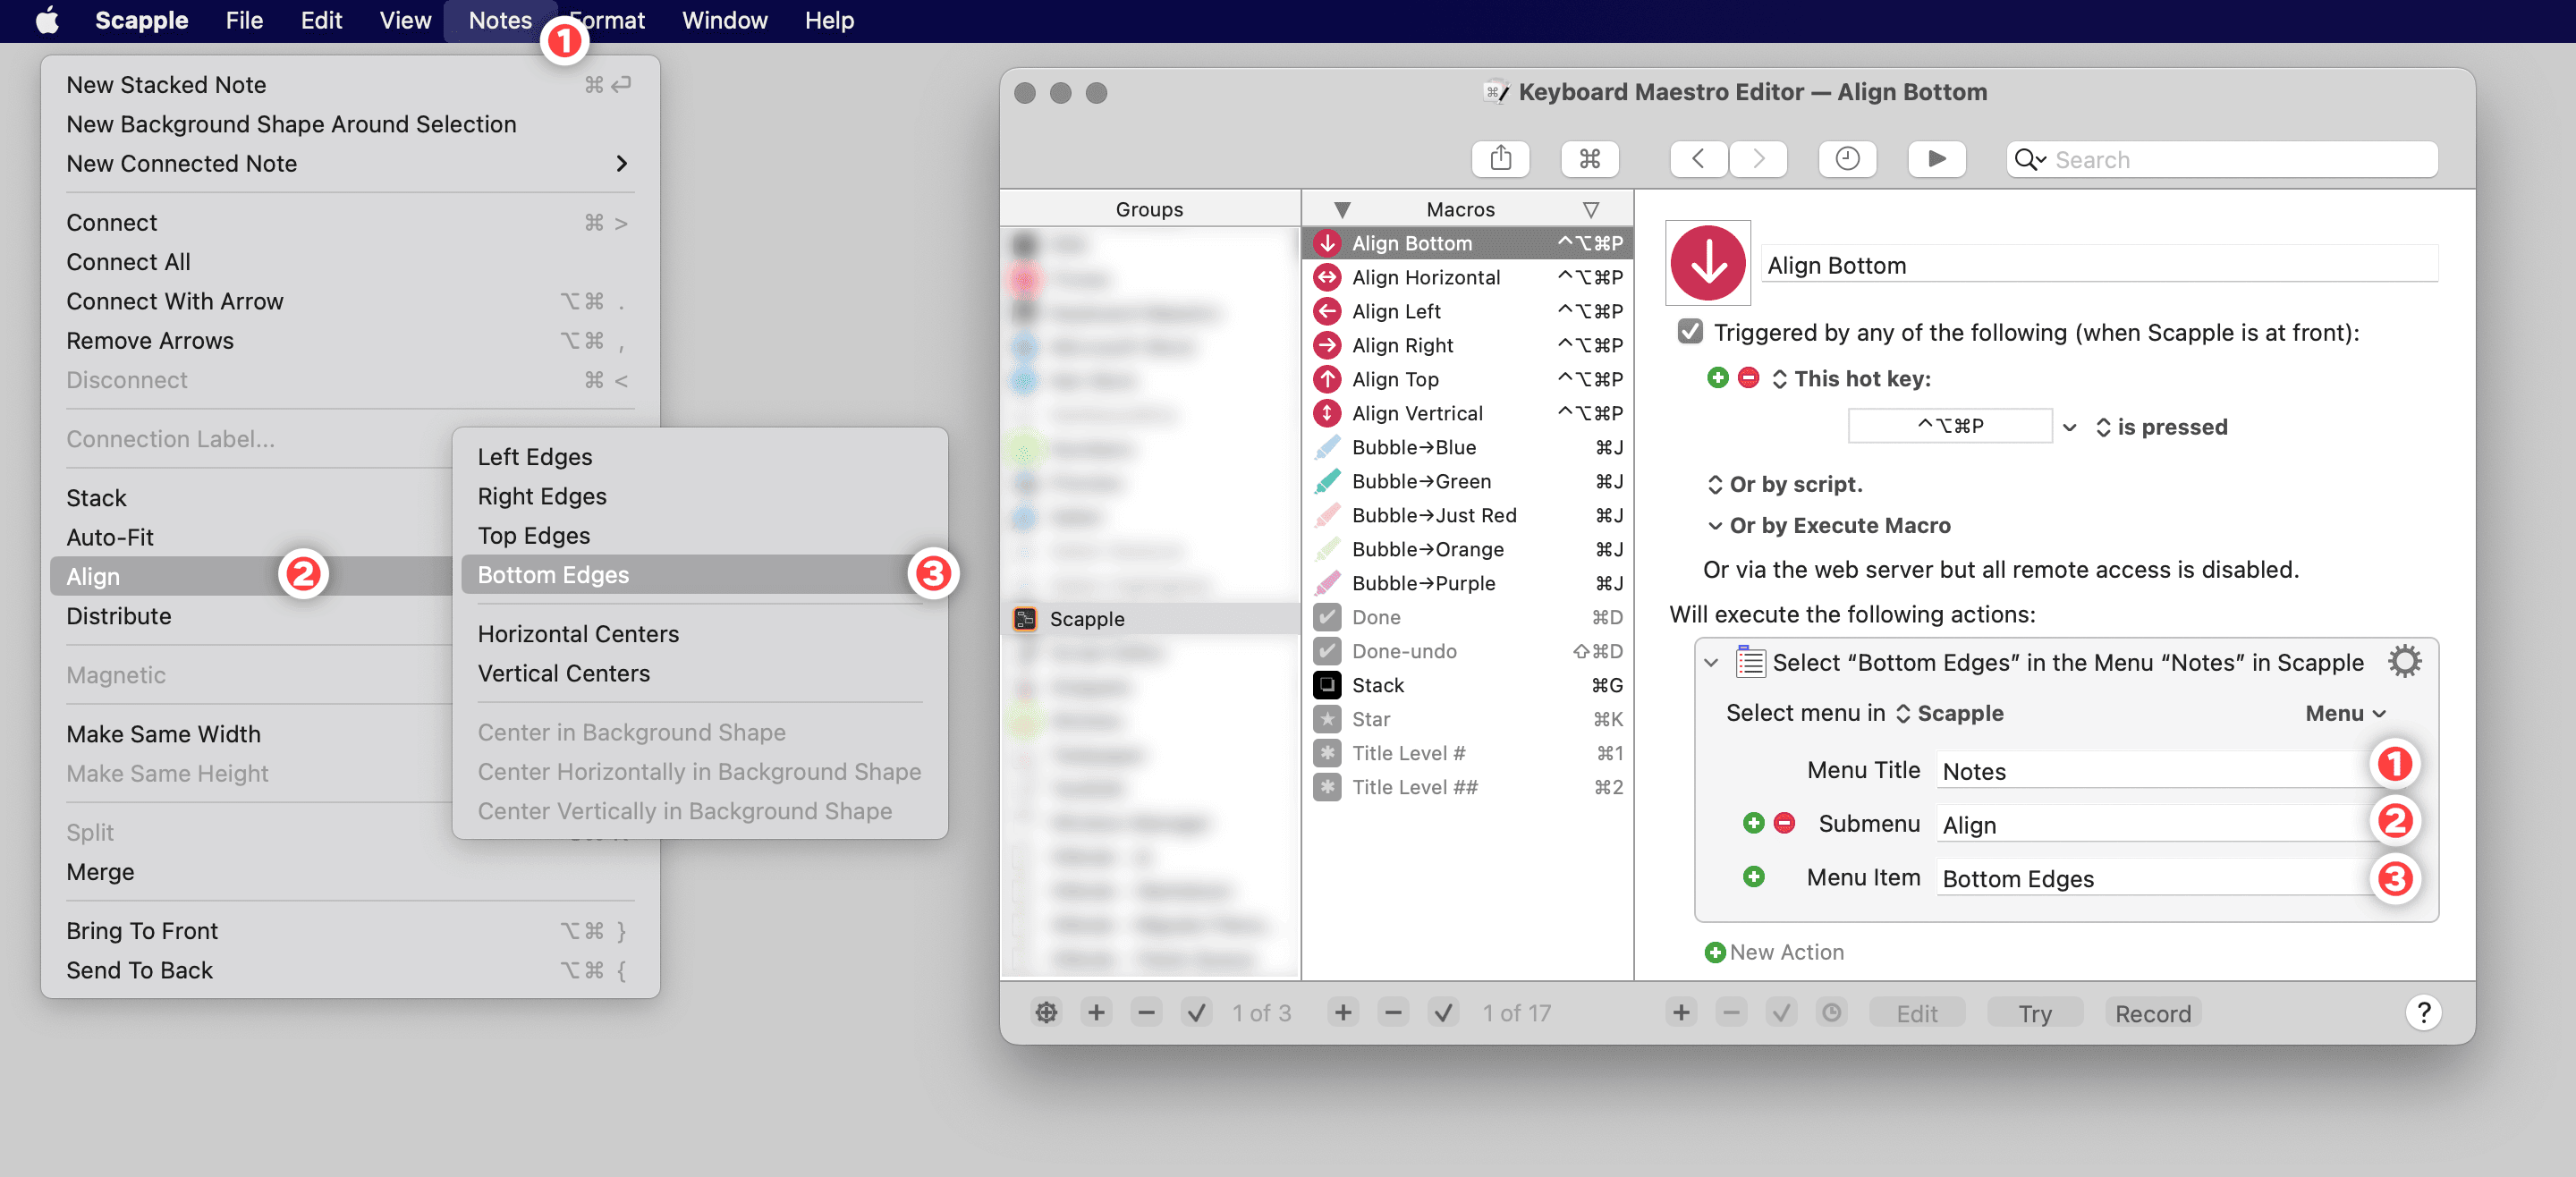Collapse the Select Bottom Edges action disclosure
Viewport: 2576px width, 1177px height.
click(1711, 663)
